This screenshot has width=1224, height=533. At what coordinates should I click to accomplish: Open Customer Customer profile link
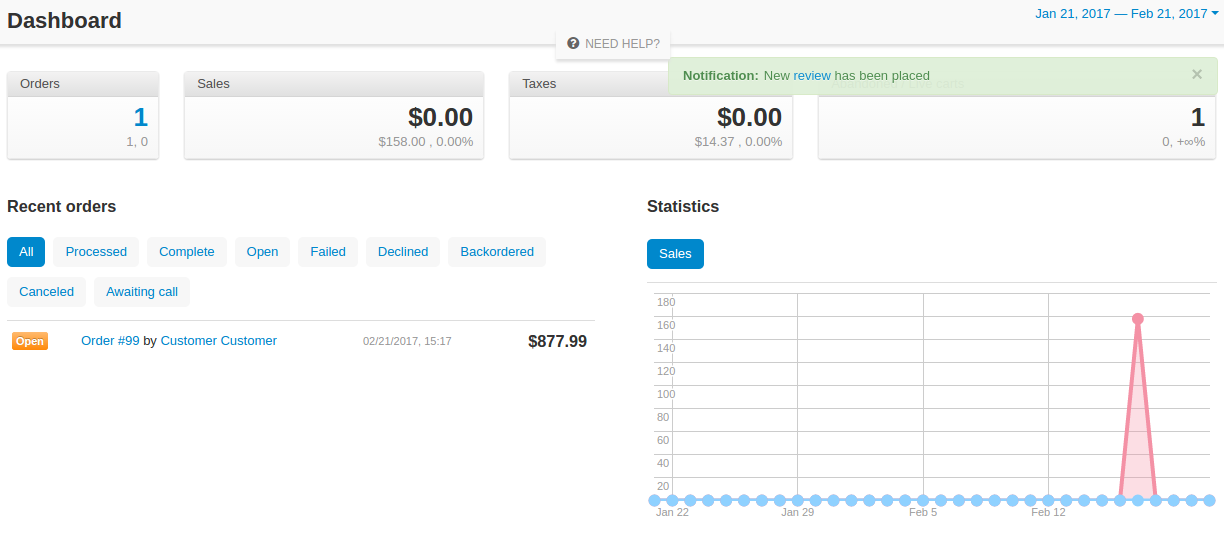click(x=219, y=341)
